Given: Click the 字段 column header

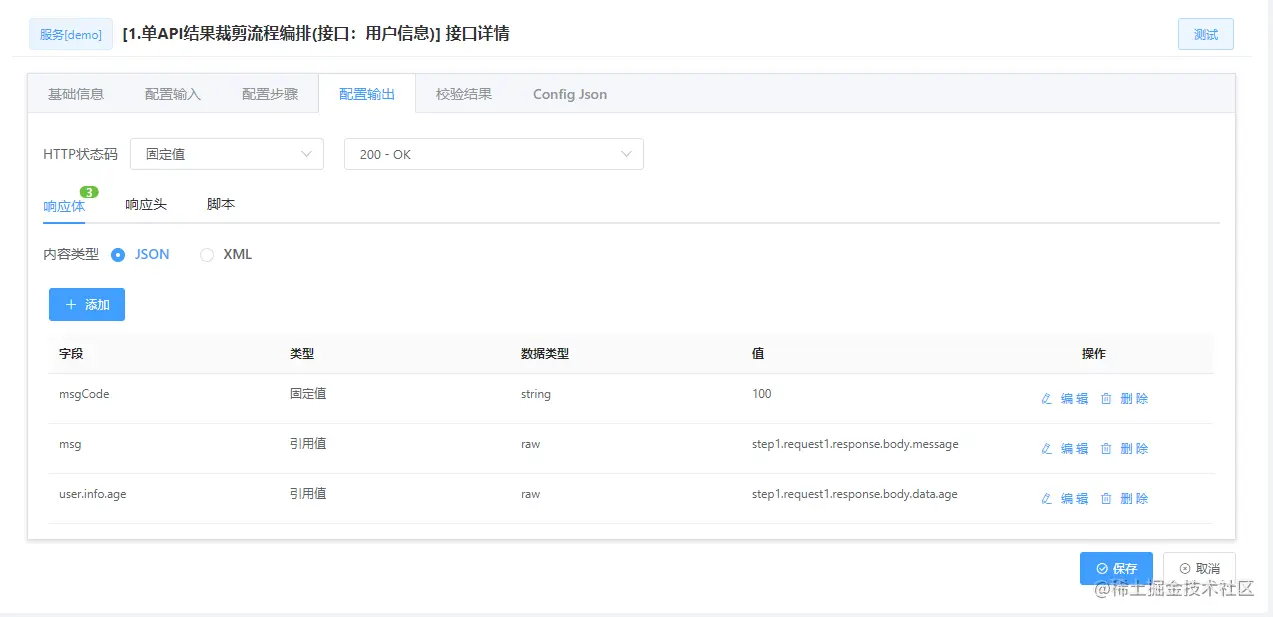Looking at the screenshot, I should (72, 354).
